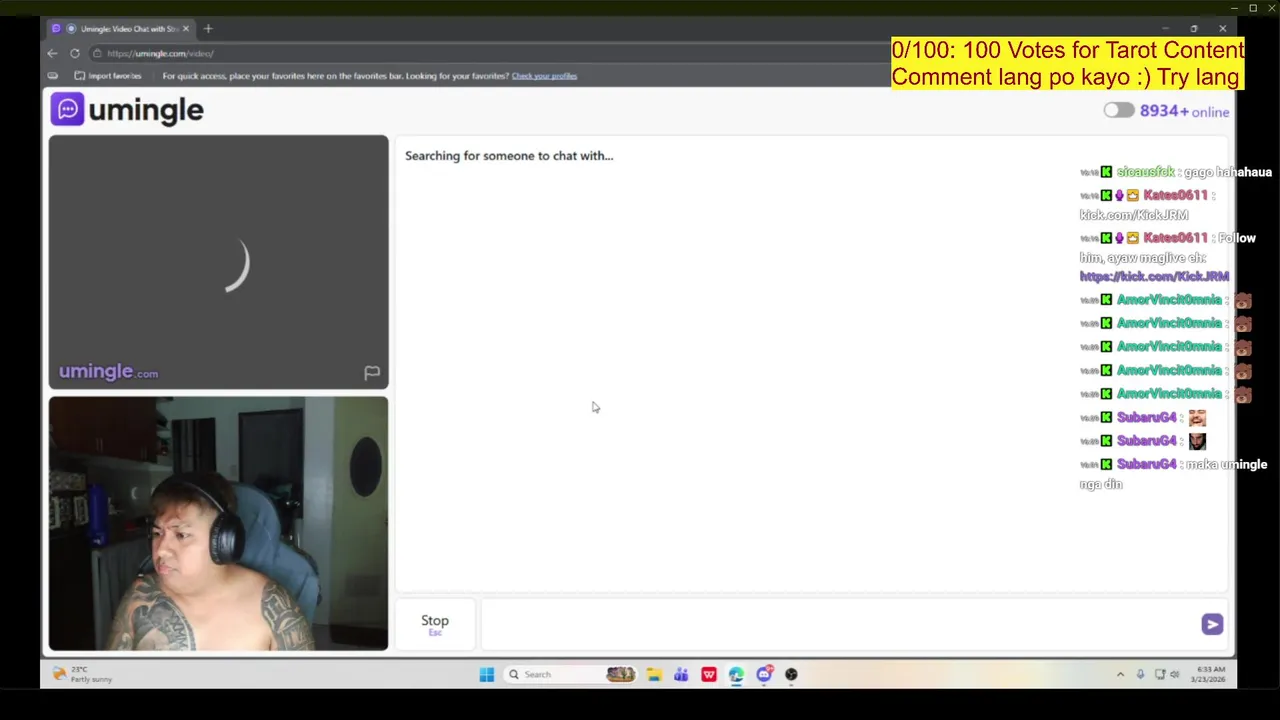Toggle the switch next to 8934+ online
Image resolution: width=1280 pixels, height=720 pixels.
1119,111
